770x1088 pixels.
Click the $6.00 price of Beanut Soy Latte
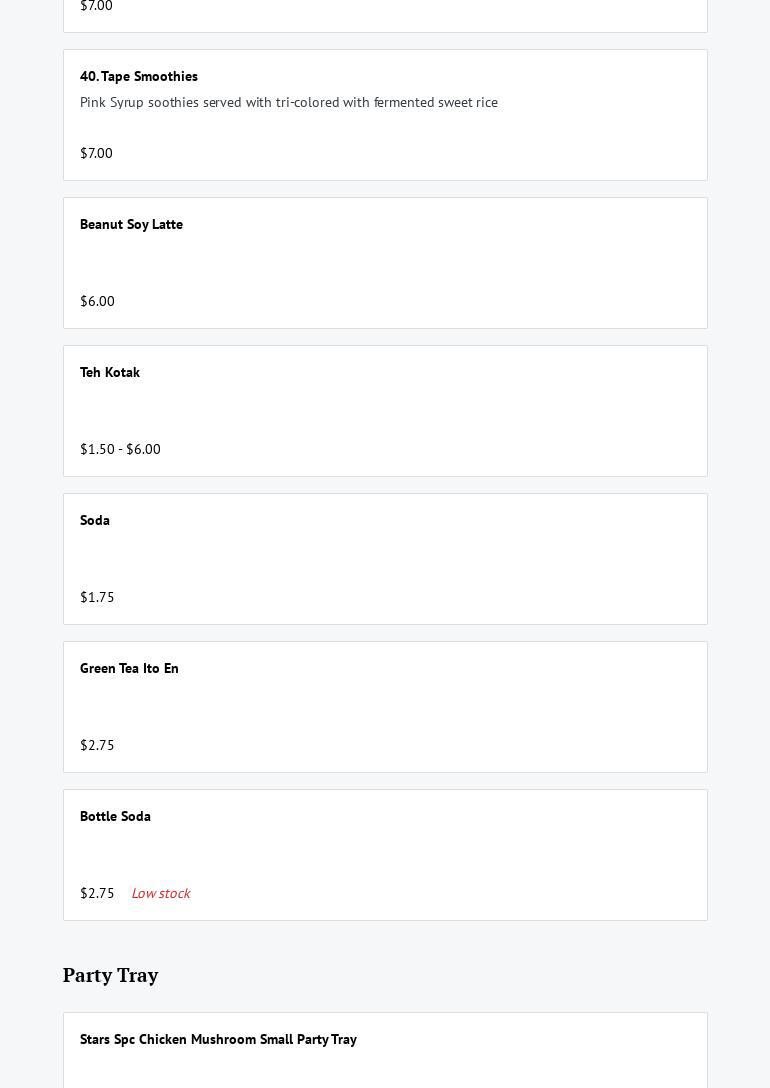(97, 301)
